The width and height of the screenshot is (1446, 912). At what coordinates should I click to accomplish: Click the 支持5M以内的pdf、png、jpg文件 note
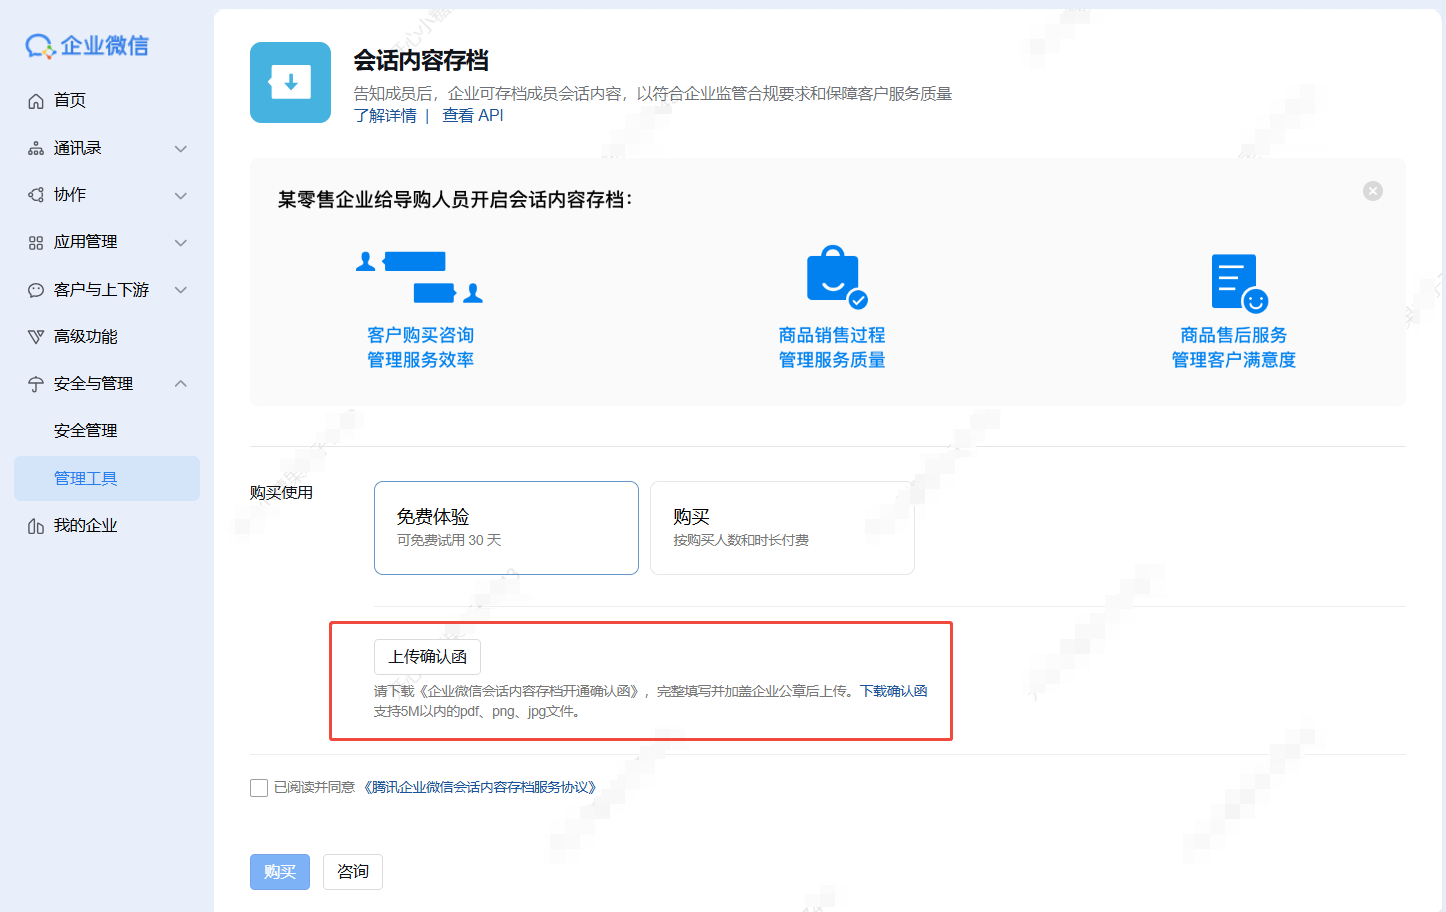[x=477, y=712]
